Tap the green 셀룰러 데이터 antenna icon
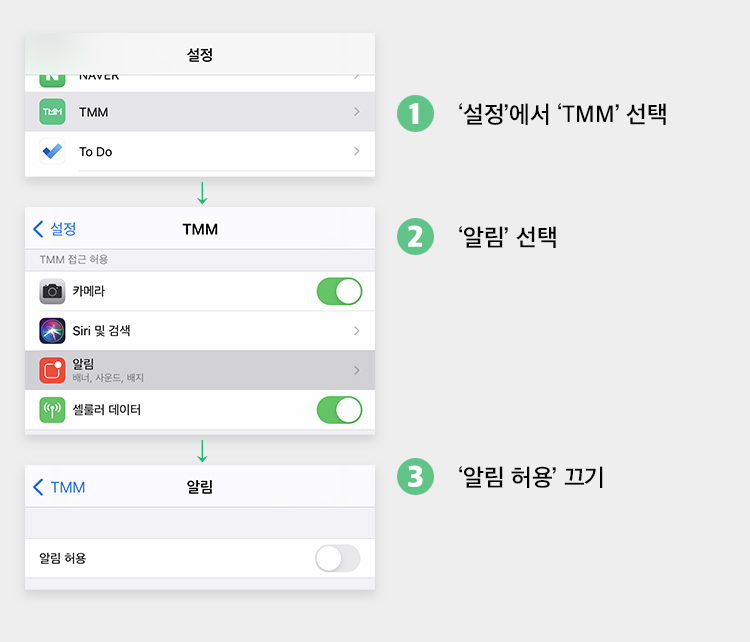The image size is (750, 642). click(52, 410)
